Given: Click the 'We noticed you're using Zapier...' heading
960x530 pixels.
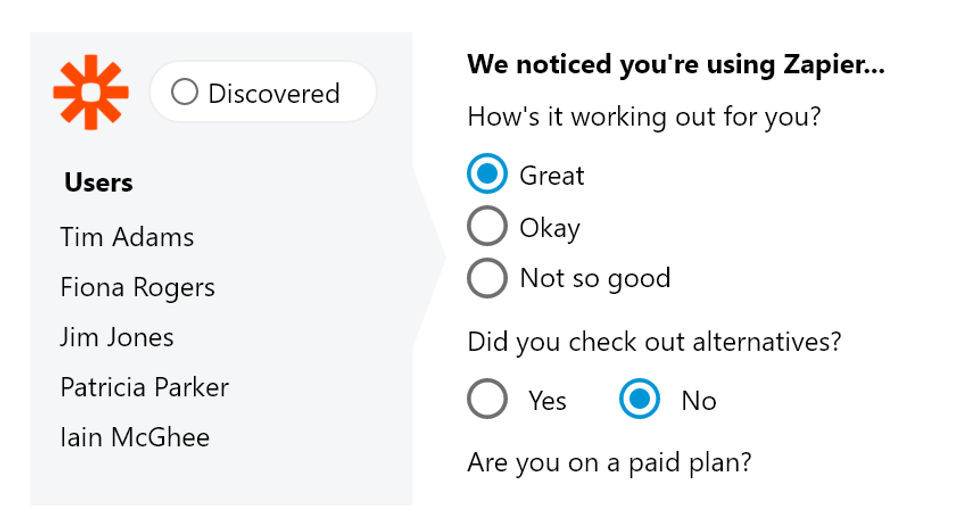Looking at the screenshot, I should pyautogui.click(x=676, y=66).
